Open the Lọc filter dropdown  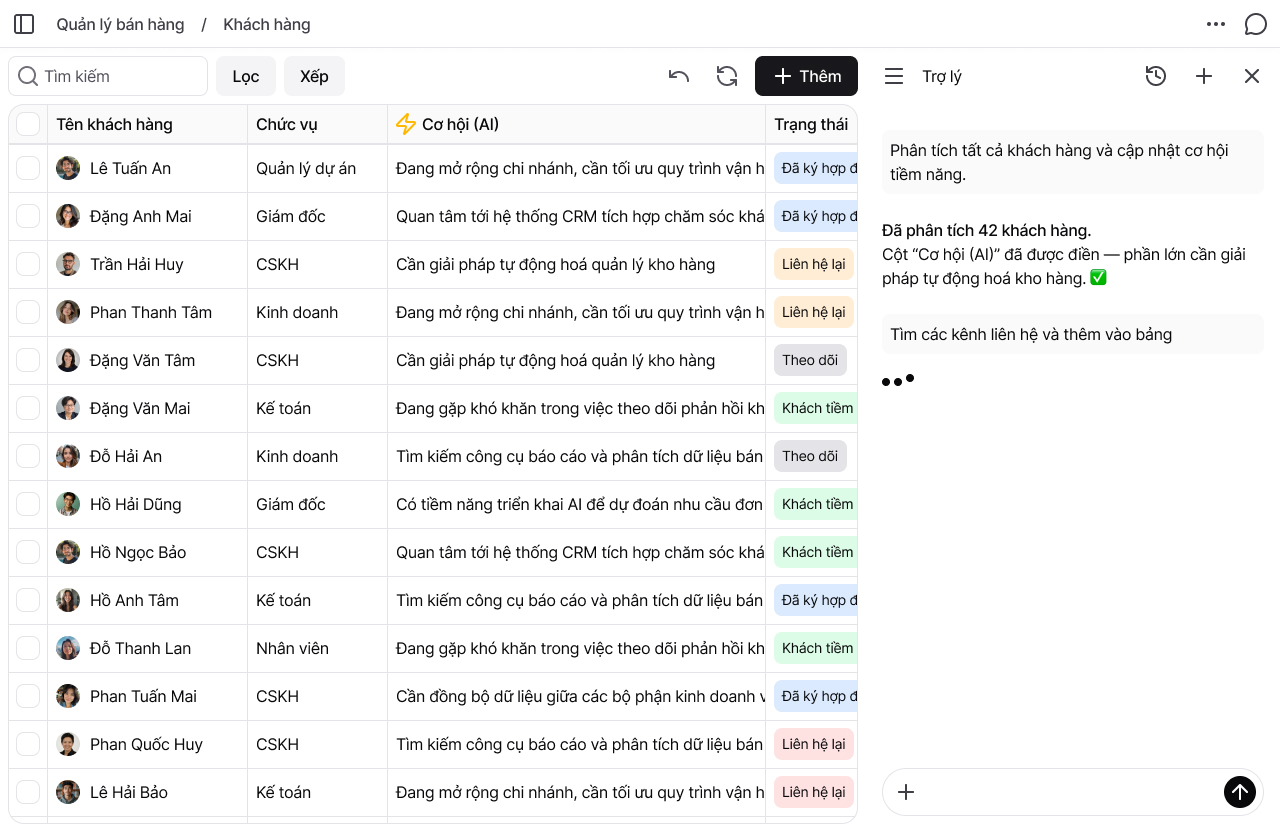click(x=245, y=76)
